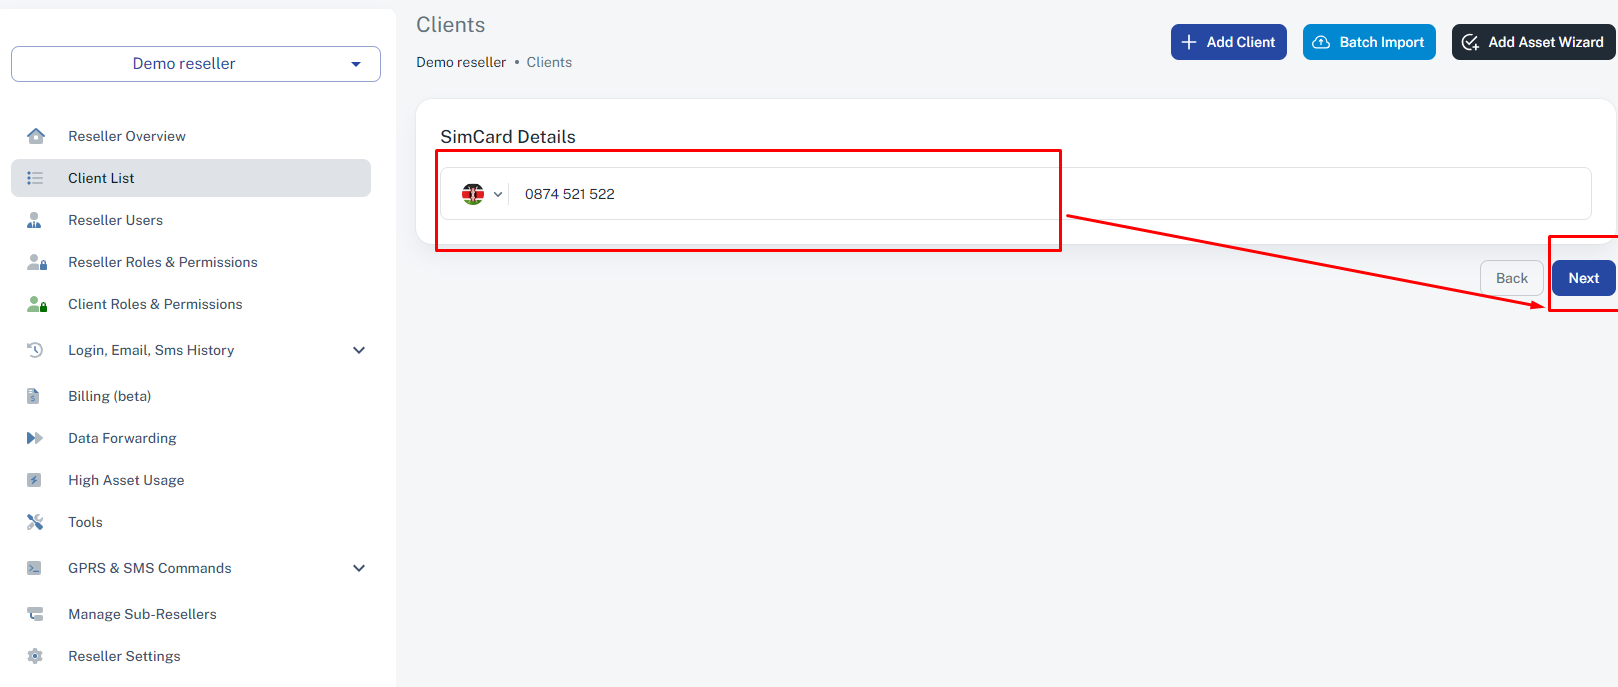Image resolution: width=1618 pixels, height=687 pixels.
Task: Click the Next button
Action: (x=1584, y=278)
